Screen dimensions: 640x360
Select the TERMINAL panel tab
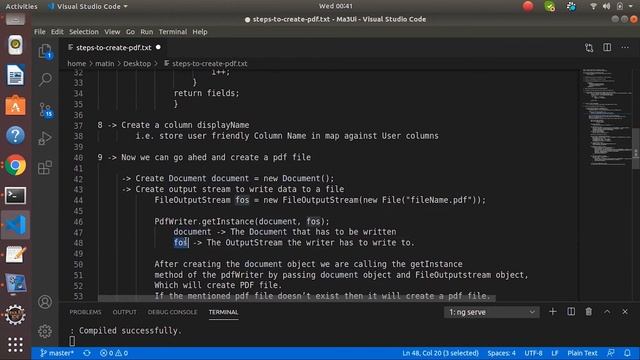coord(223,312)
